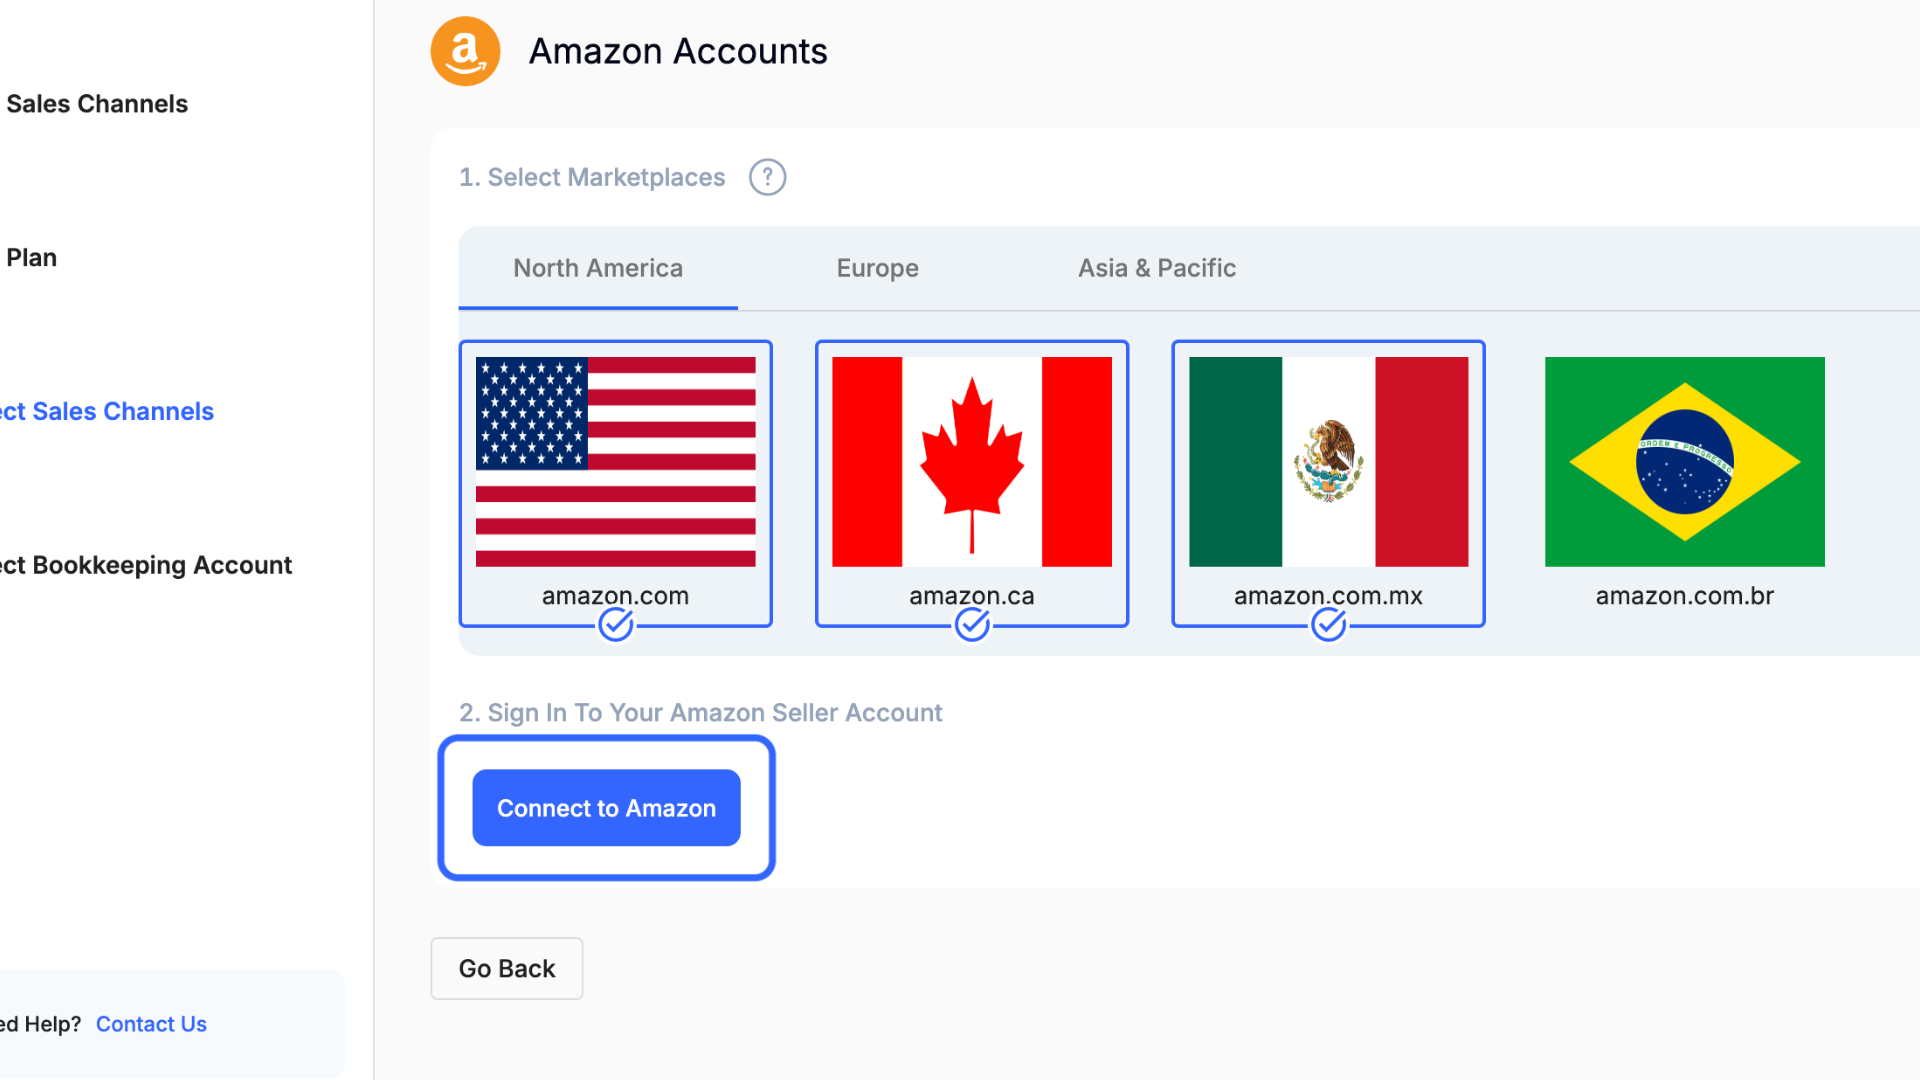Select the Canada flag marketplace
1920x1080 pixels.
971,461
